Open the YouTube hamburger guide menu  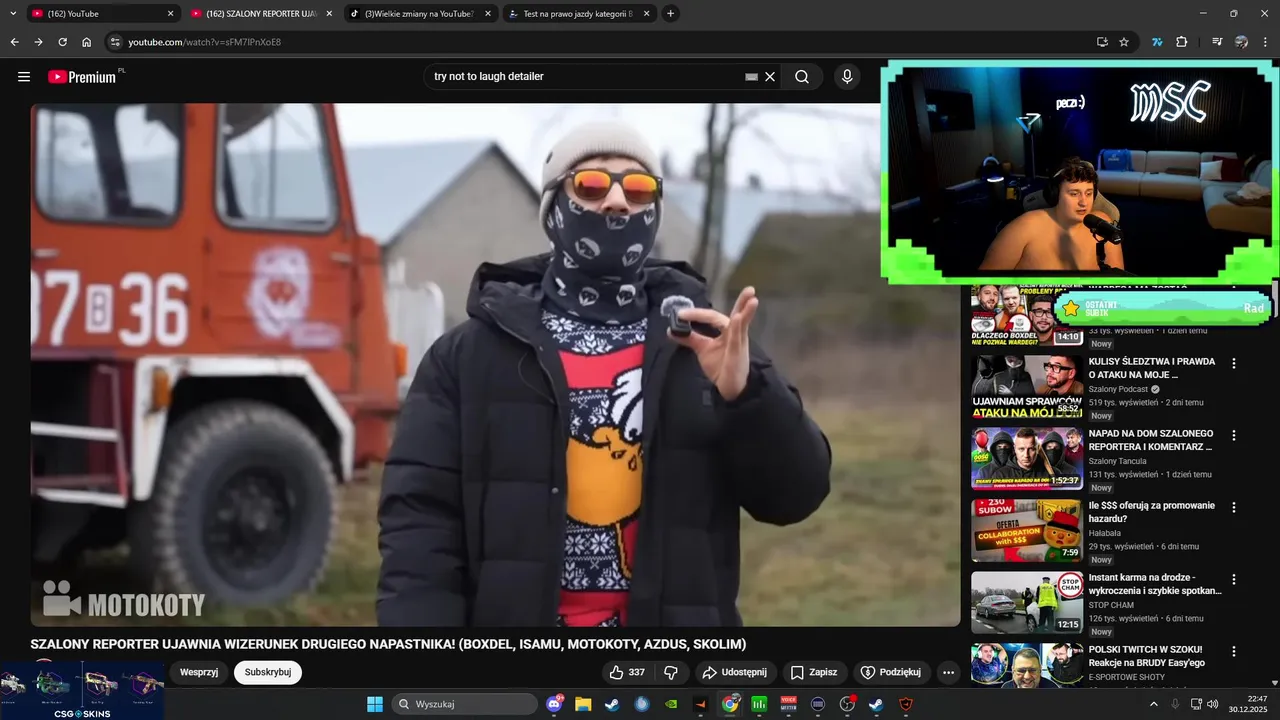click(x=24, y=77)
